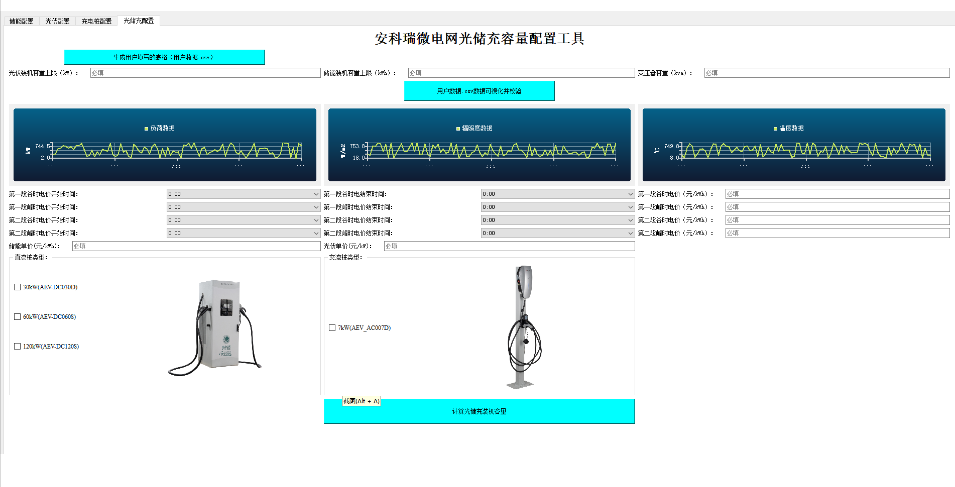
Task: Click the middle irradiance data line chart
Action: [479, 145]
